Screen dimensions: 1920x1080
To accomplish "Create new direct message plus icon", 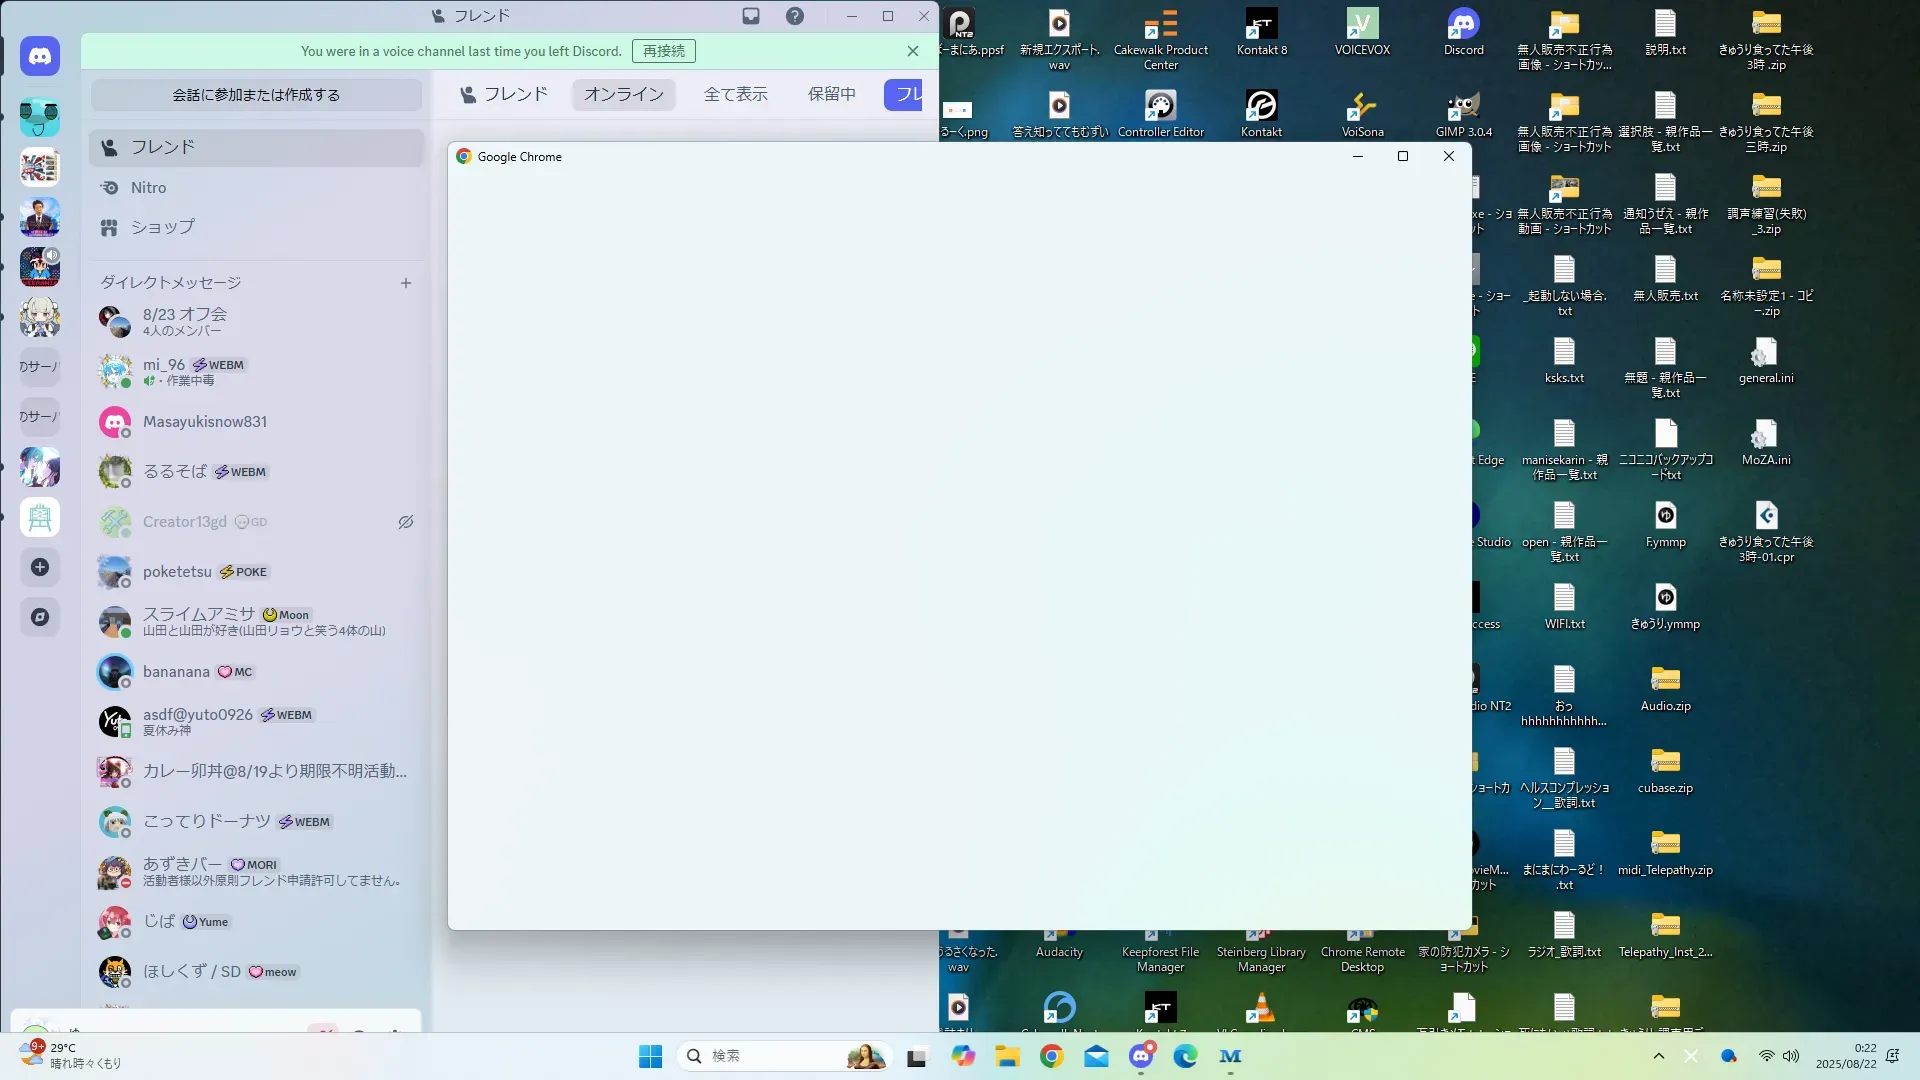I will 406,283.
